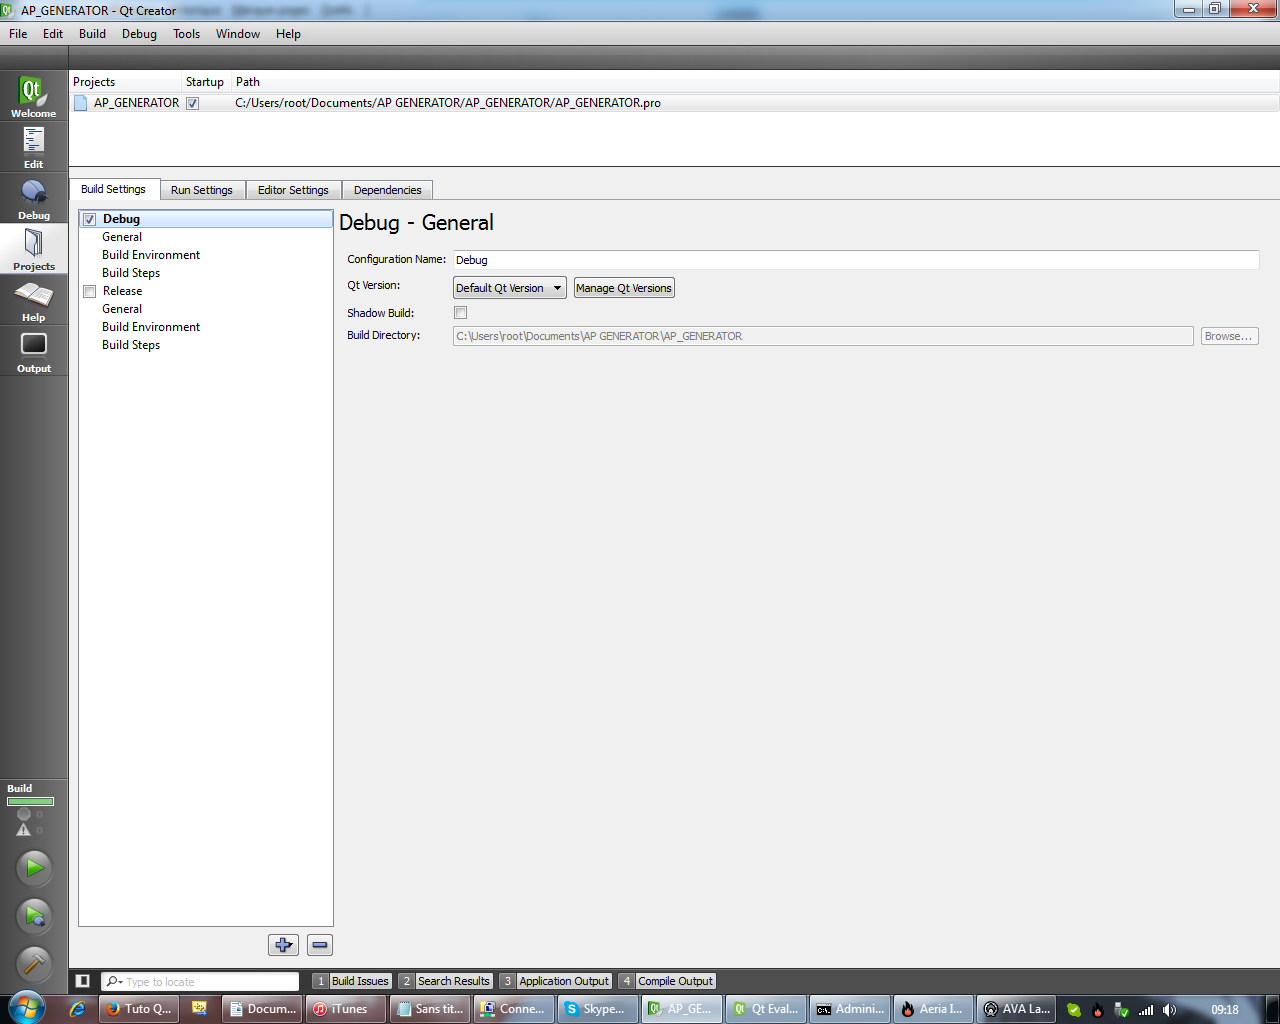Select Build Environment under Debug

151,255
